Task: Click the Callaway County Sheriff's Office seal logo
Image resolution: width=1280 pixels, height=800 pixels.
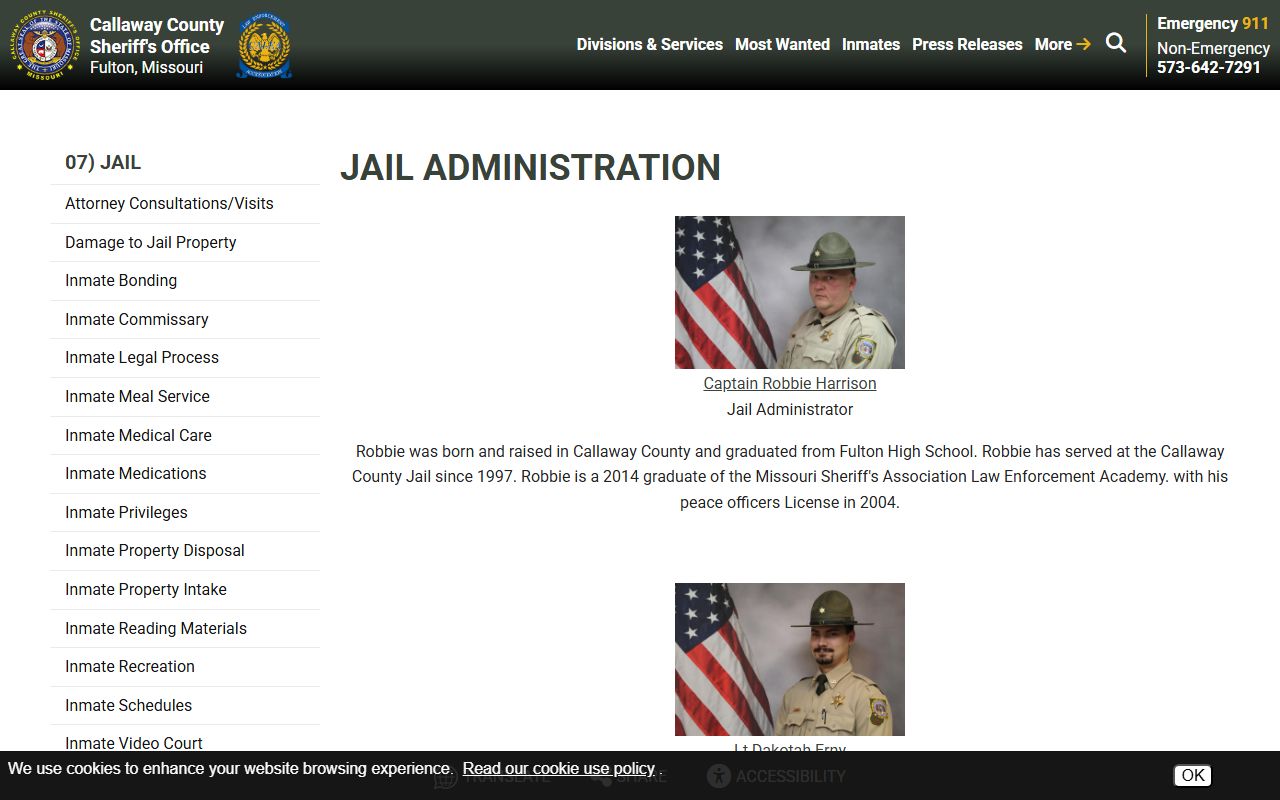Action: click(45, 45)
